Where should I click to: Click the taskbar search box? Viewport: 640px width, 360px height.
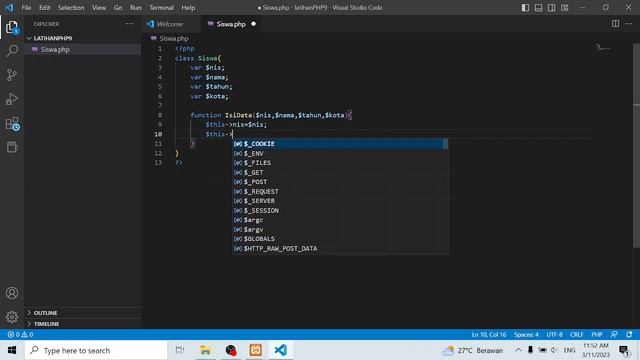pyautogui.click(x=96, y=350)
